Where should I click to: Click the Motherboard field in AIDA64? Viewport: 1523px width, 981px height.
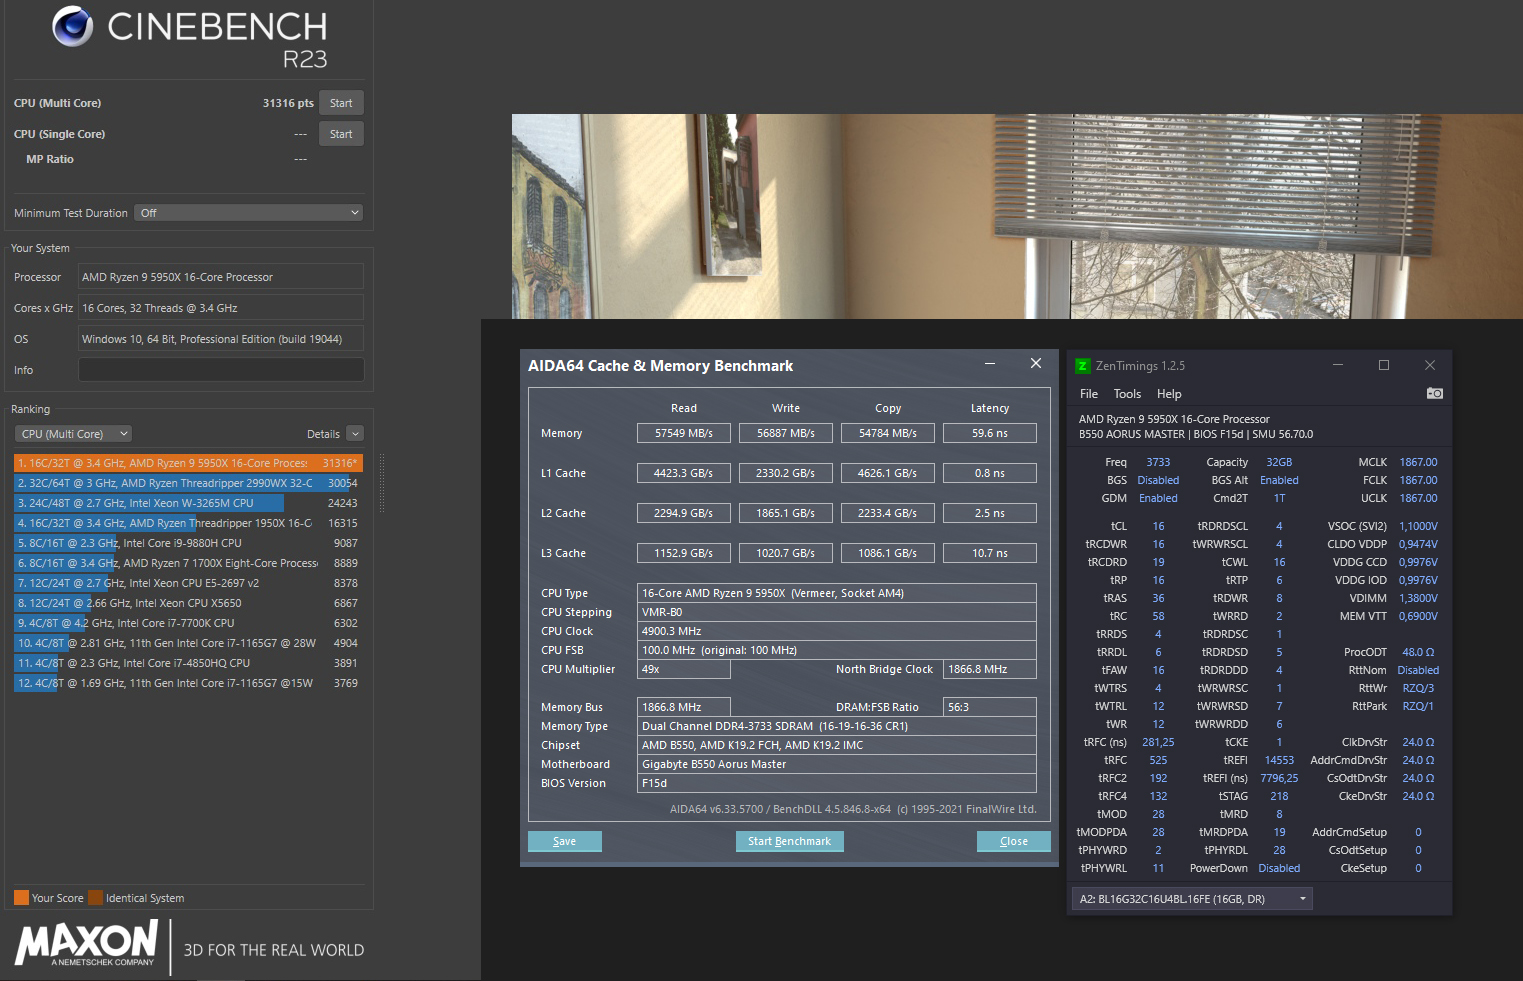click(837, 764)
